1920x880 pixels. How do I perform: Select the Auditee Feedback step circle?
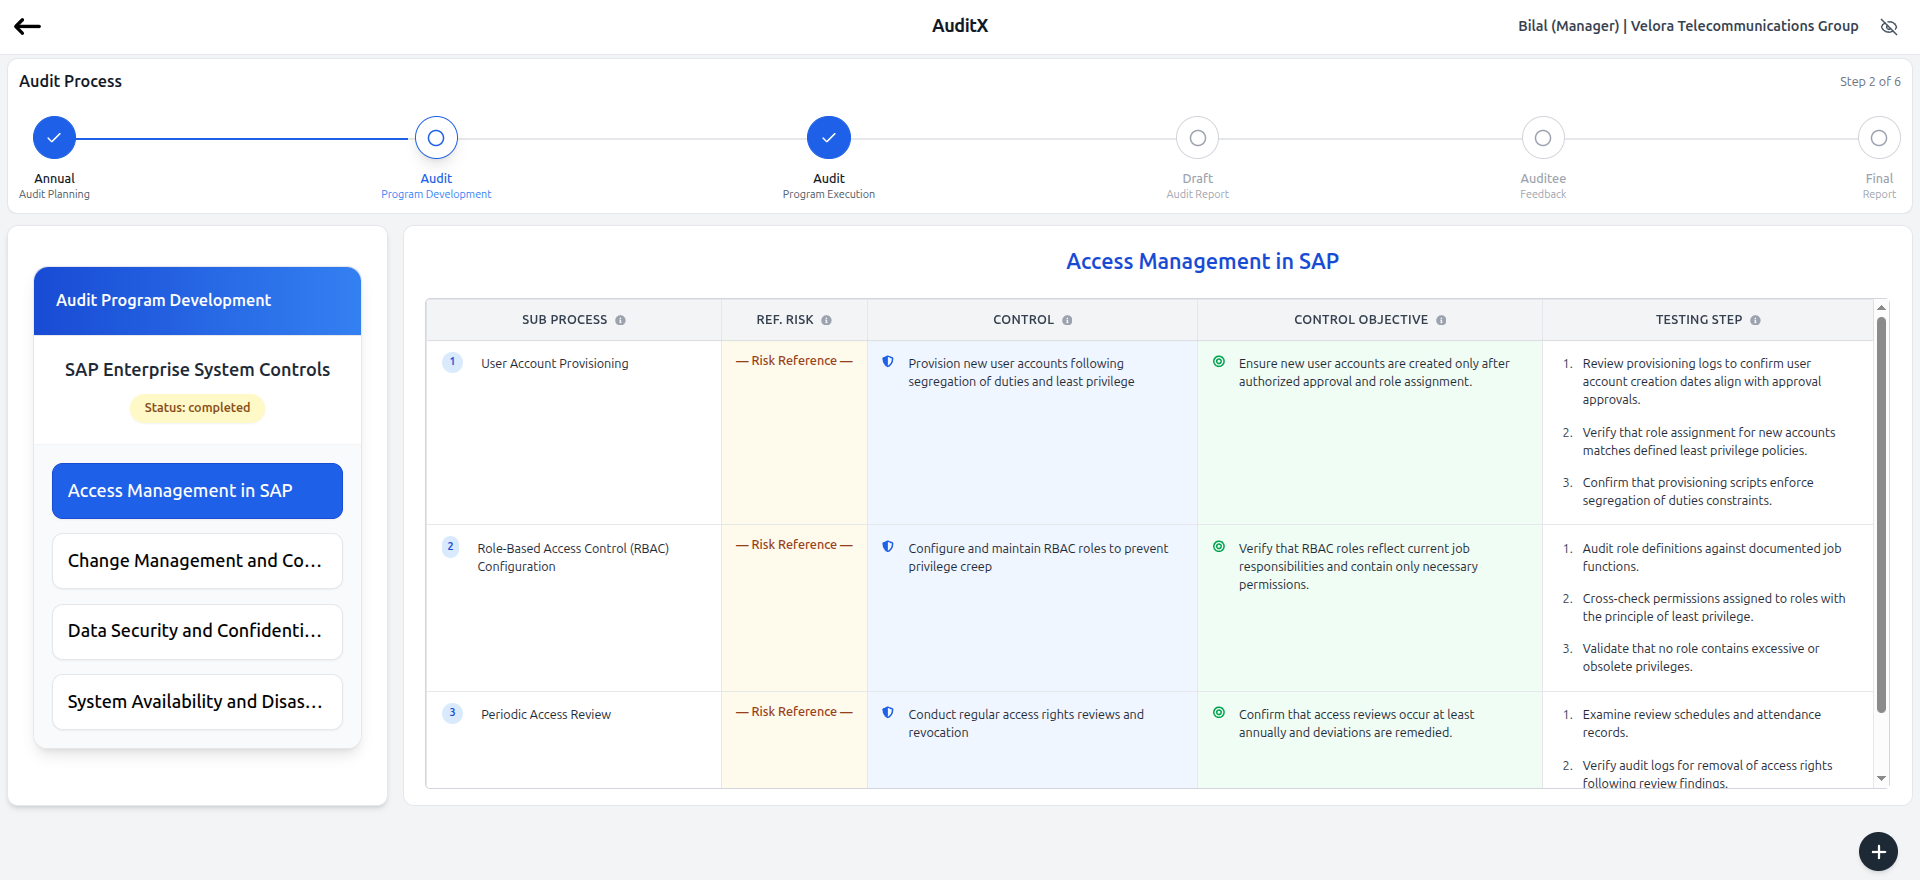[x=1542, y=138]
